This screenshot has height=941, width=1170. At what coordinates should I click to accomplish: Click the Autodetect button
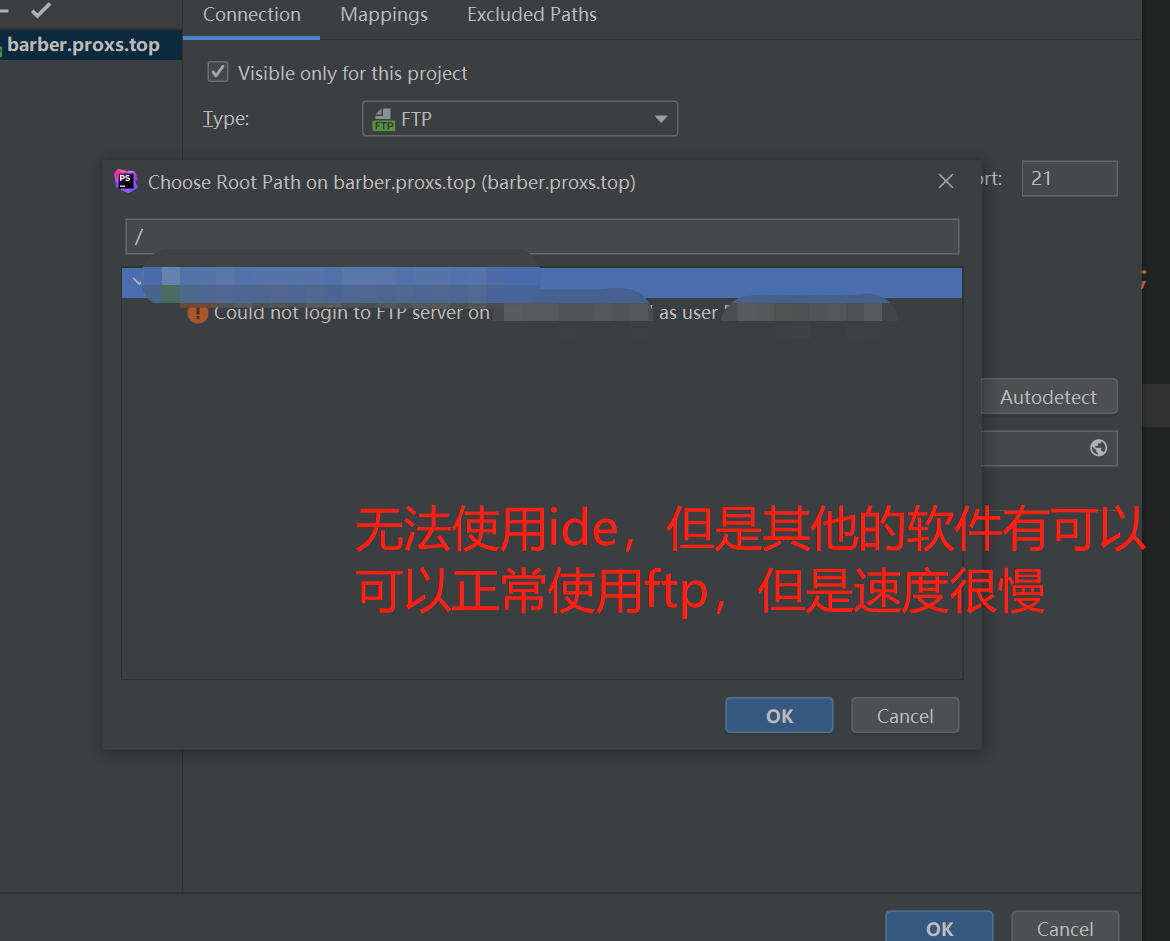pyautogui.click(x=1048, y=396)
